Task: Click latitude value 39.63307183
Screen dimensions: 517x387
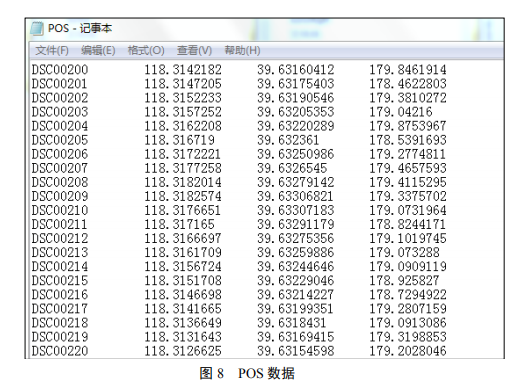Action: [296, 210]
